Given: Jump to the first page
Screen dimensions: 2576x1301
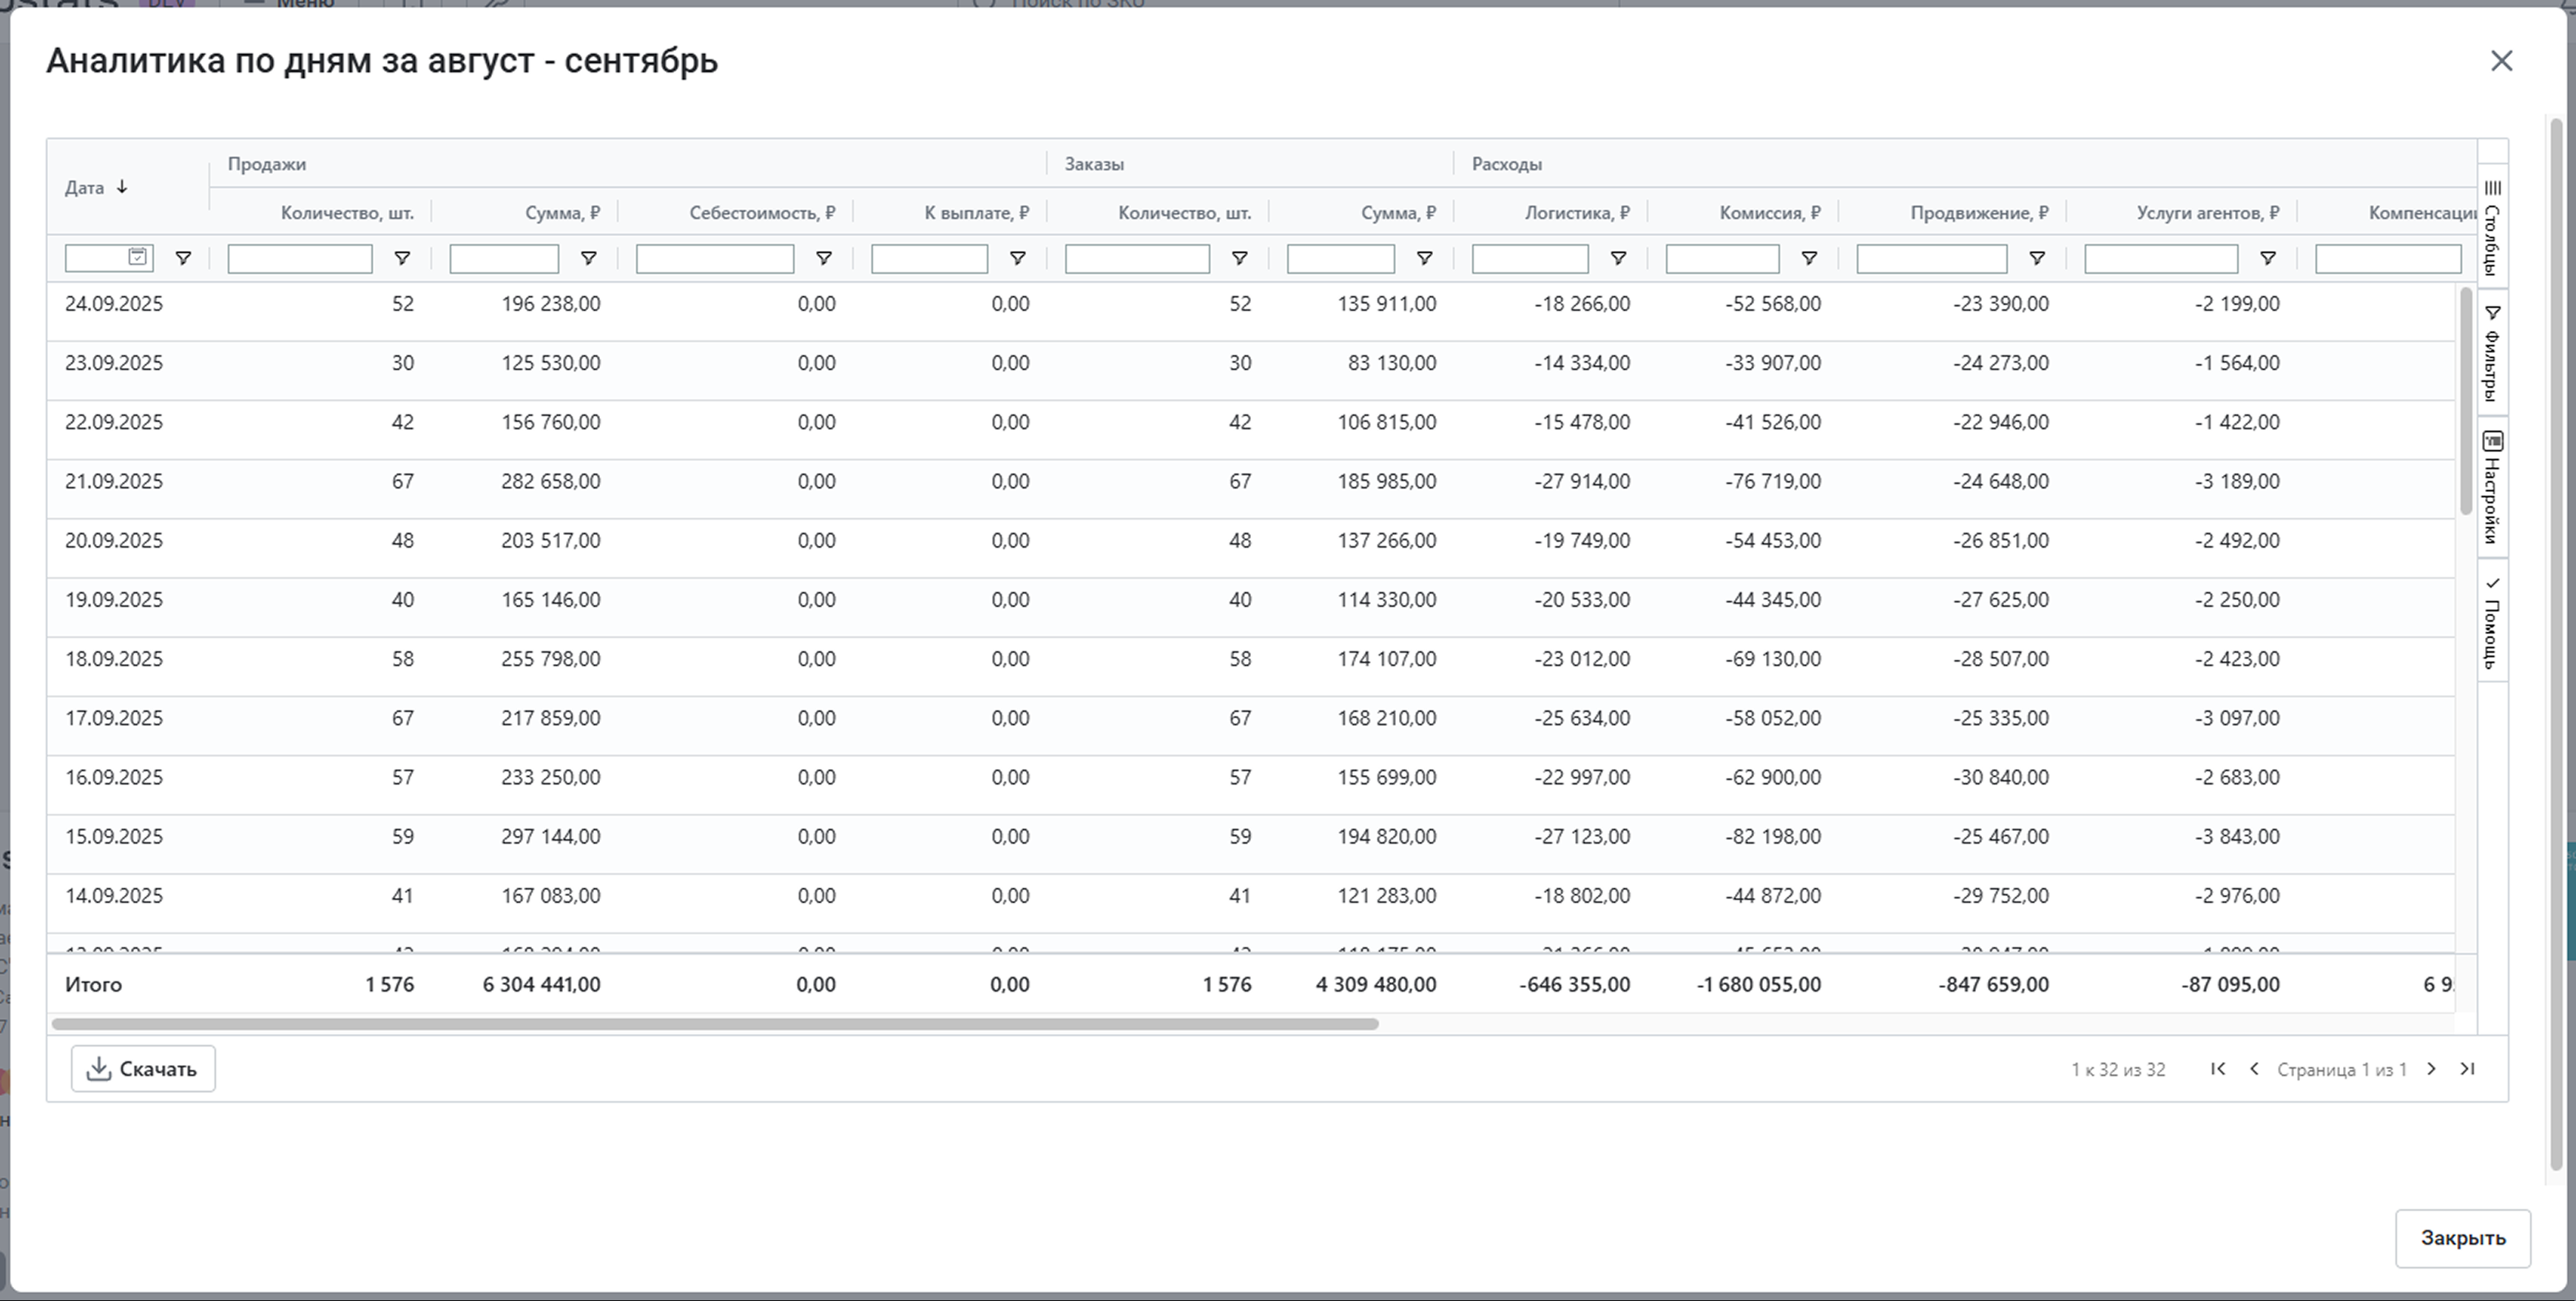Looking at the screenshot, I should [x=2217, y=1068].
